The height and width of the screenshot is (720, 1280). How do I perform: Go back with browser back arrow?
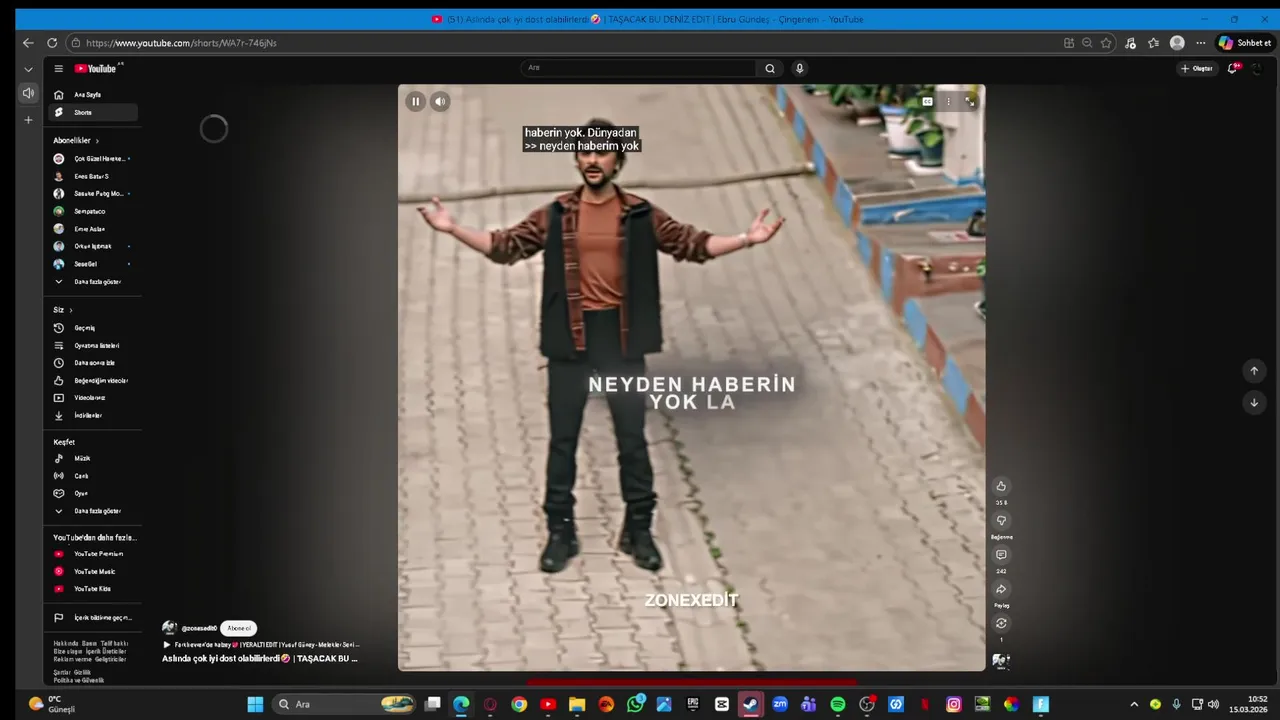pos(28,43)
